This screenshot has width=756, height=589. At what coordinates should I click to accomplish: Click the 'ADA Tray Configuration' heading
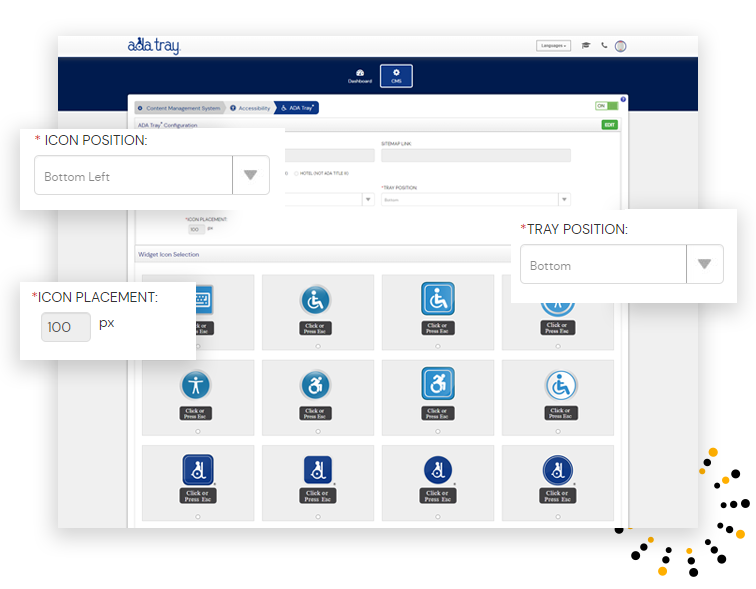pos(168,125)
